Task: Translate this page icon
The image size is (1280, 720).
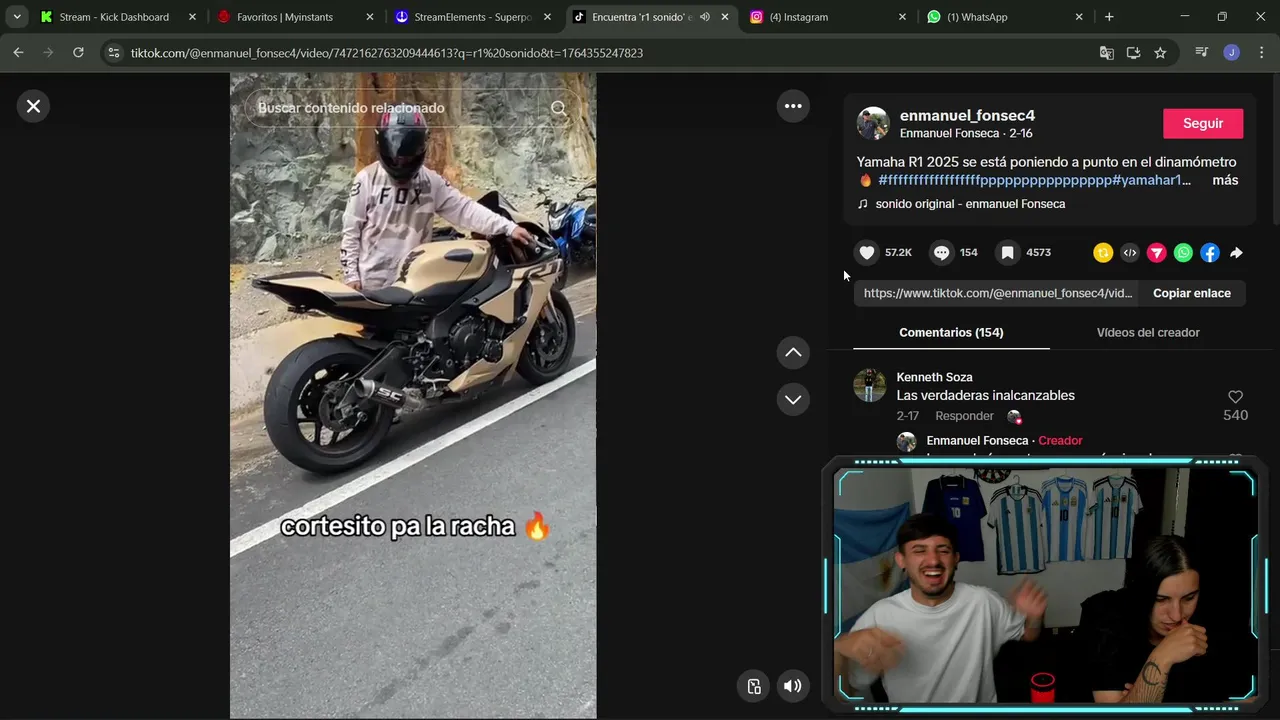Action: click(x=1106, y=53)
